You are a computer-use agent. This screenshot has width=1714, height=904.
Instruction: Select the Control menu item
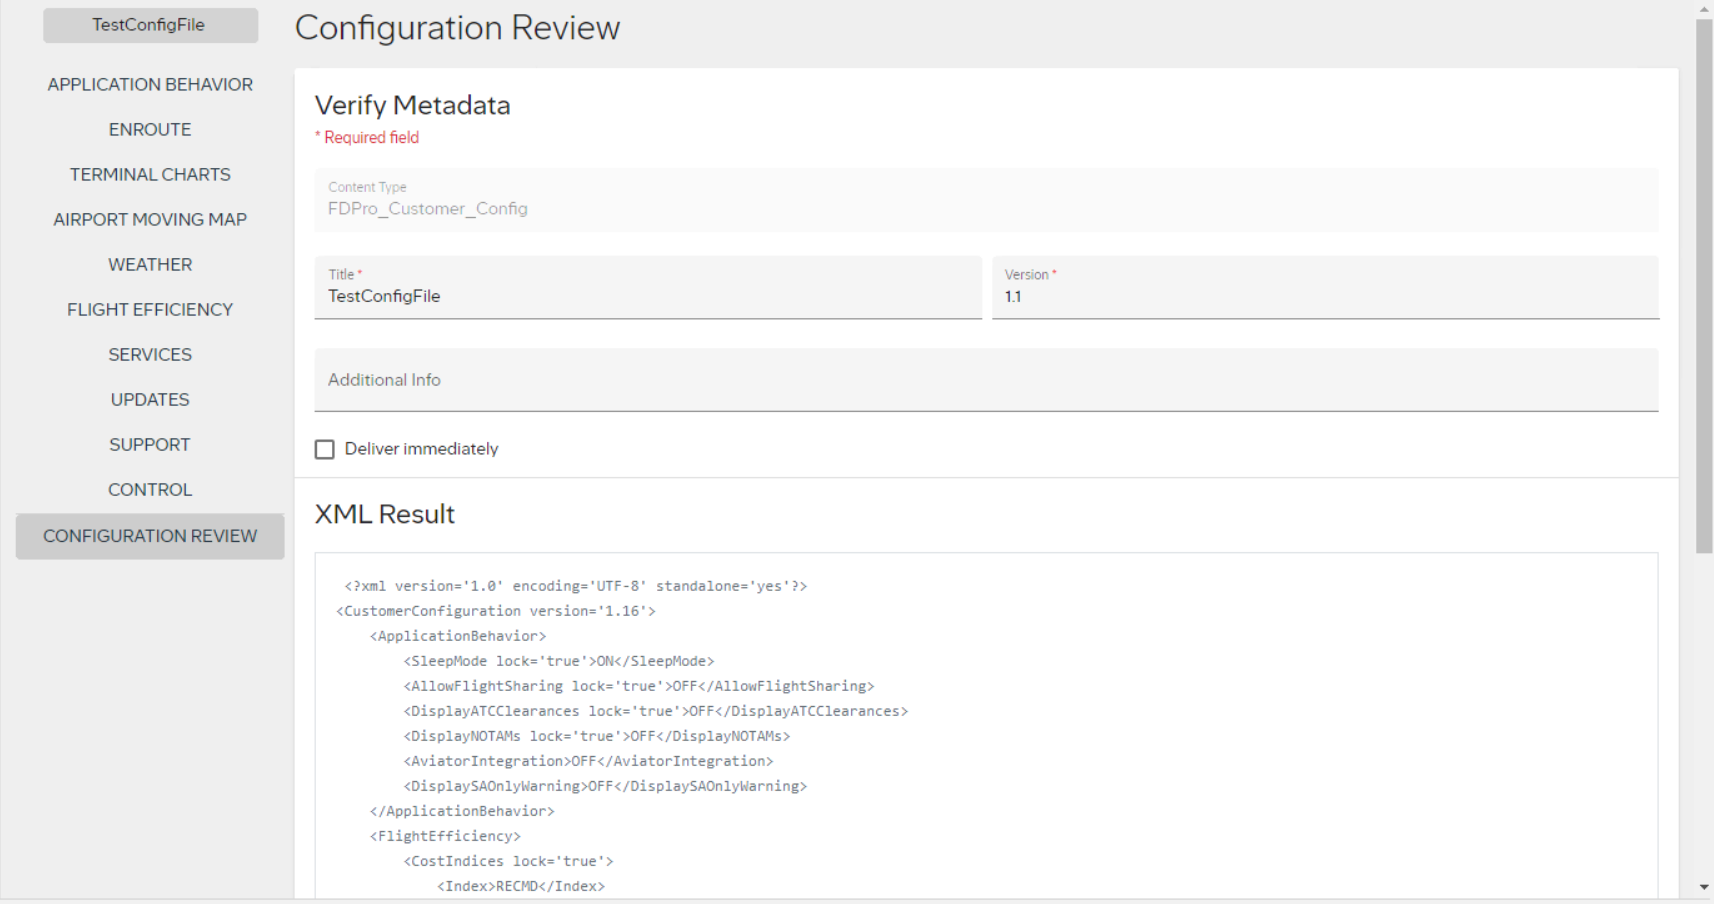tap(150, 490)
